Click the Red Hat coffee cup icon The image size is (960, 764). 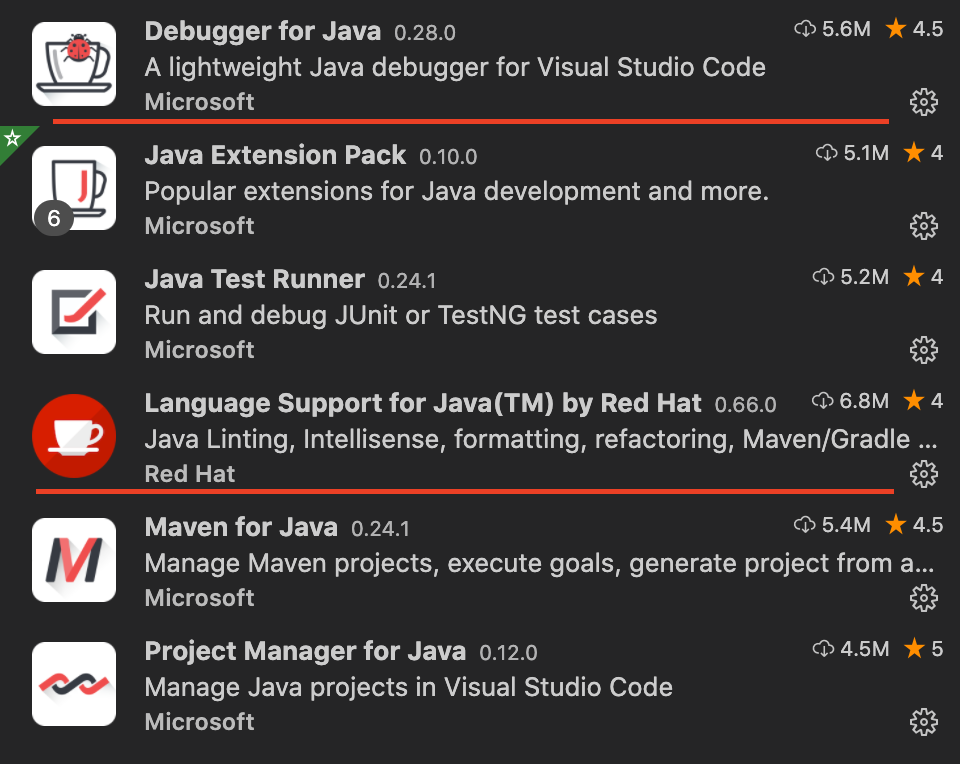(73, 435)
